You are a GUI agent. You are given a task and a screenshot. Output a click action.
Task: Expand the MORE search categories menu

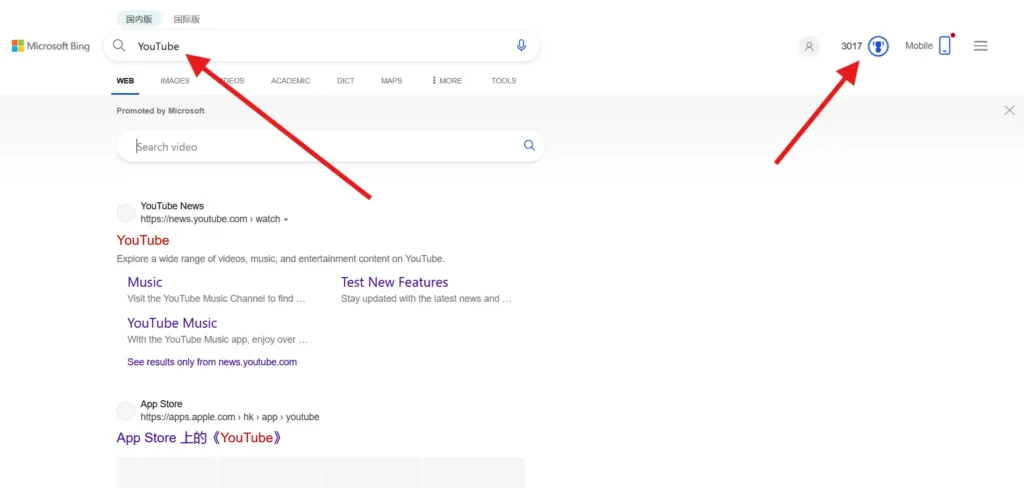[x=447, y=80]
